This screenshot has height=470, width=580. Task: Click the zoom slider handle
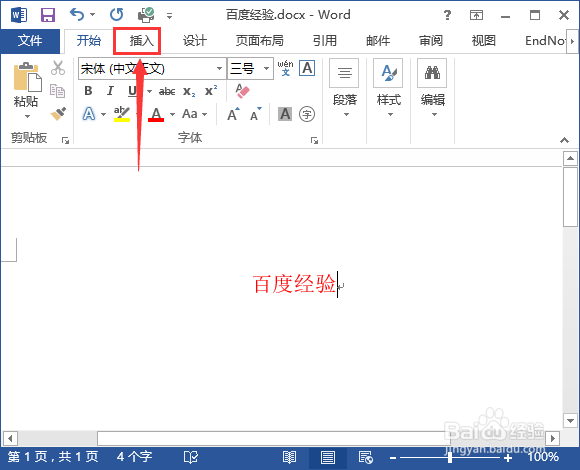(x=450, y=458)
